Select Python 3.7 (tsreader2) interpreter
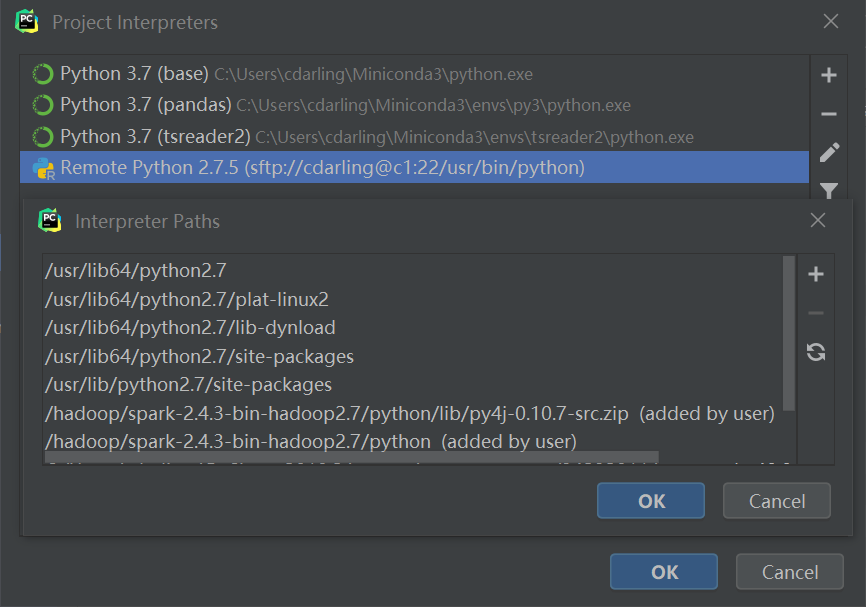 pos(154,136)
